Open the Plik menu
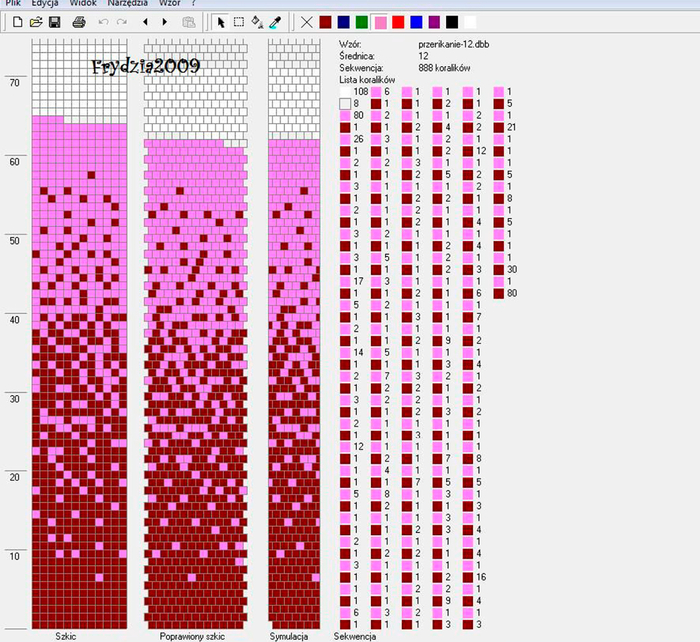 (13, 3)
